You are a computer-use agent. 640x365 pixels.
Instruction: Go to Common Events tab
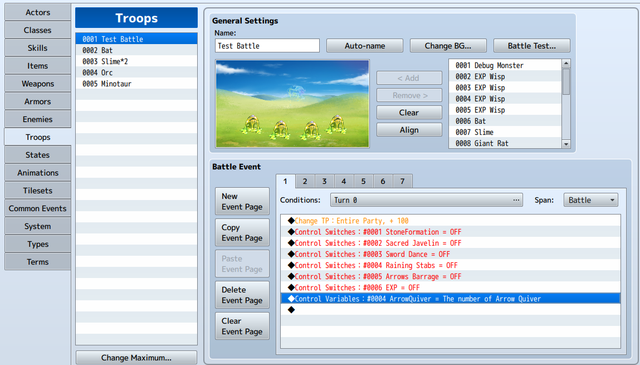pos(38,208)
